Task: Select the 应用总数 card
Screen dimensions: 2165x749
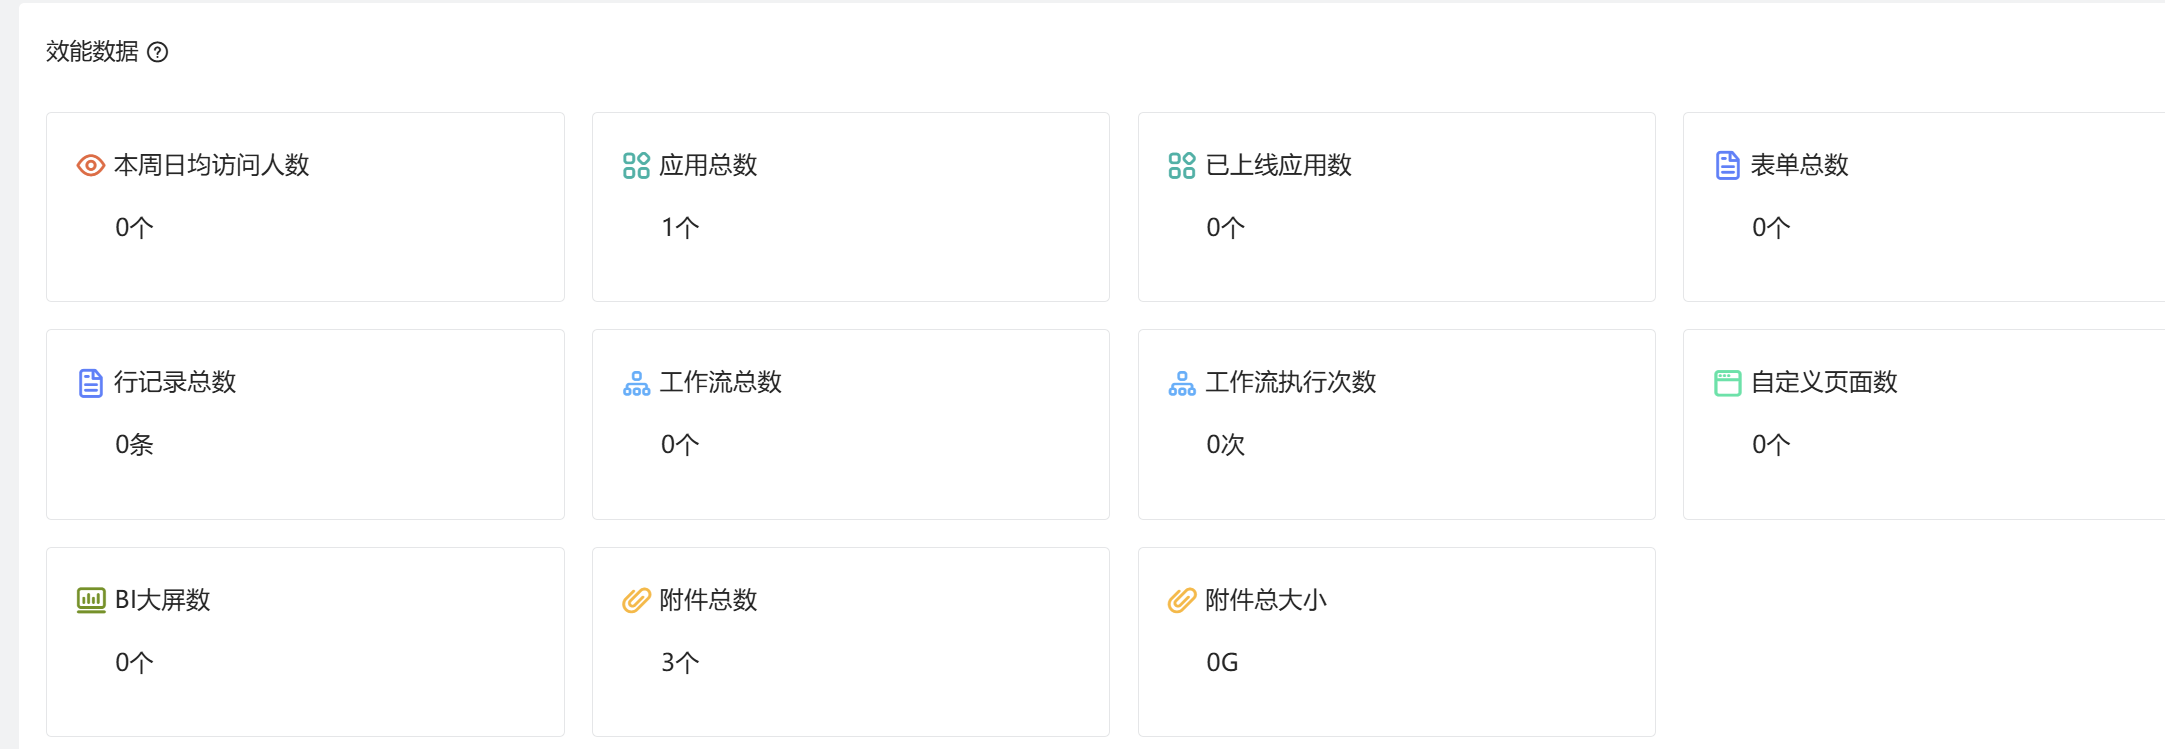Action: click(x=850, y=206)
